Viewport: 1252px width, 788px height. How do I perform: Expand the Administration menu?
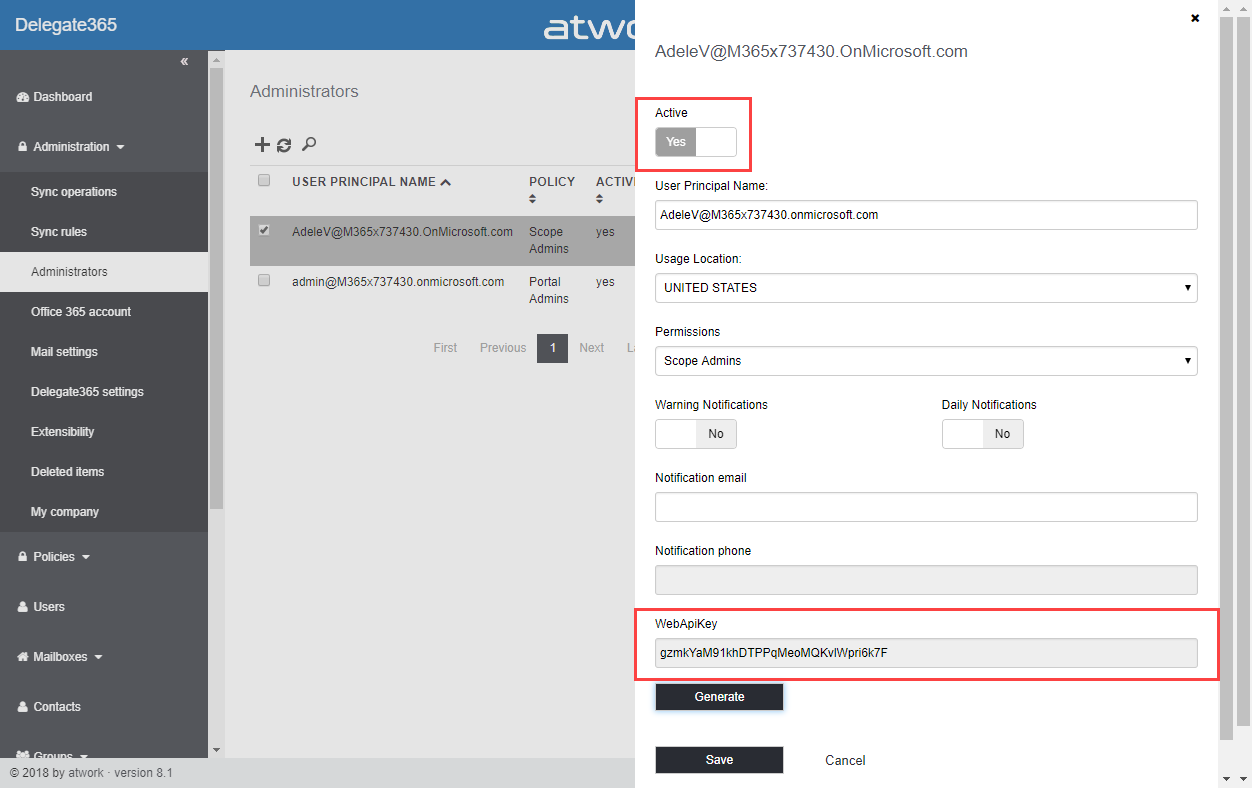[79, 147]
